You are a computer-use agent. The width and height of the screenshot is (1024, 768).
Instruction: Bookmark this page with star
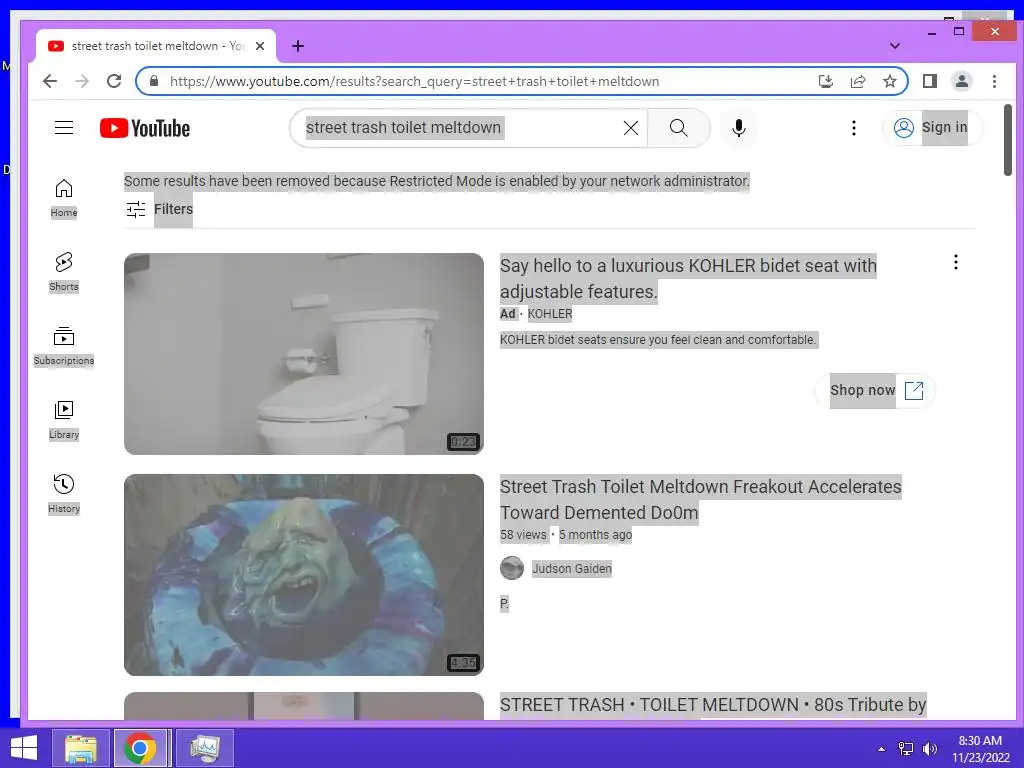889,81
